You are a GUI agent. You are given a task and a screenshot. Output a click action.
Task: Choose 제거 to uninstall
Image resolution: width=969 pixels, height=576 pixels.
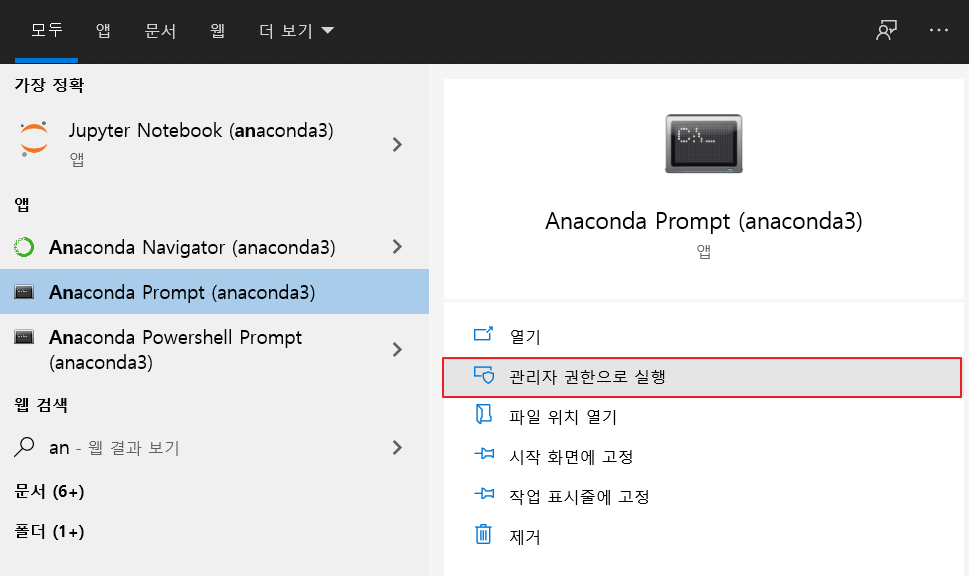pos(525,536)
